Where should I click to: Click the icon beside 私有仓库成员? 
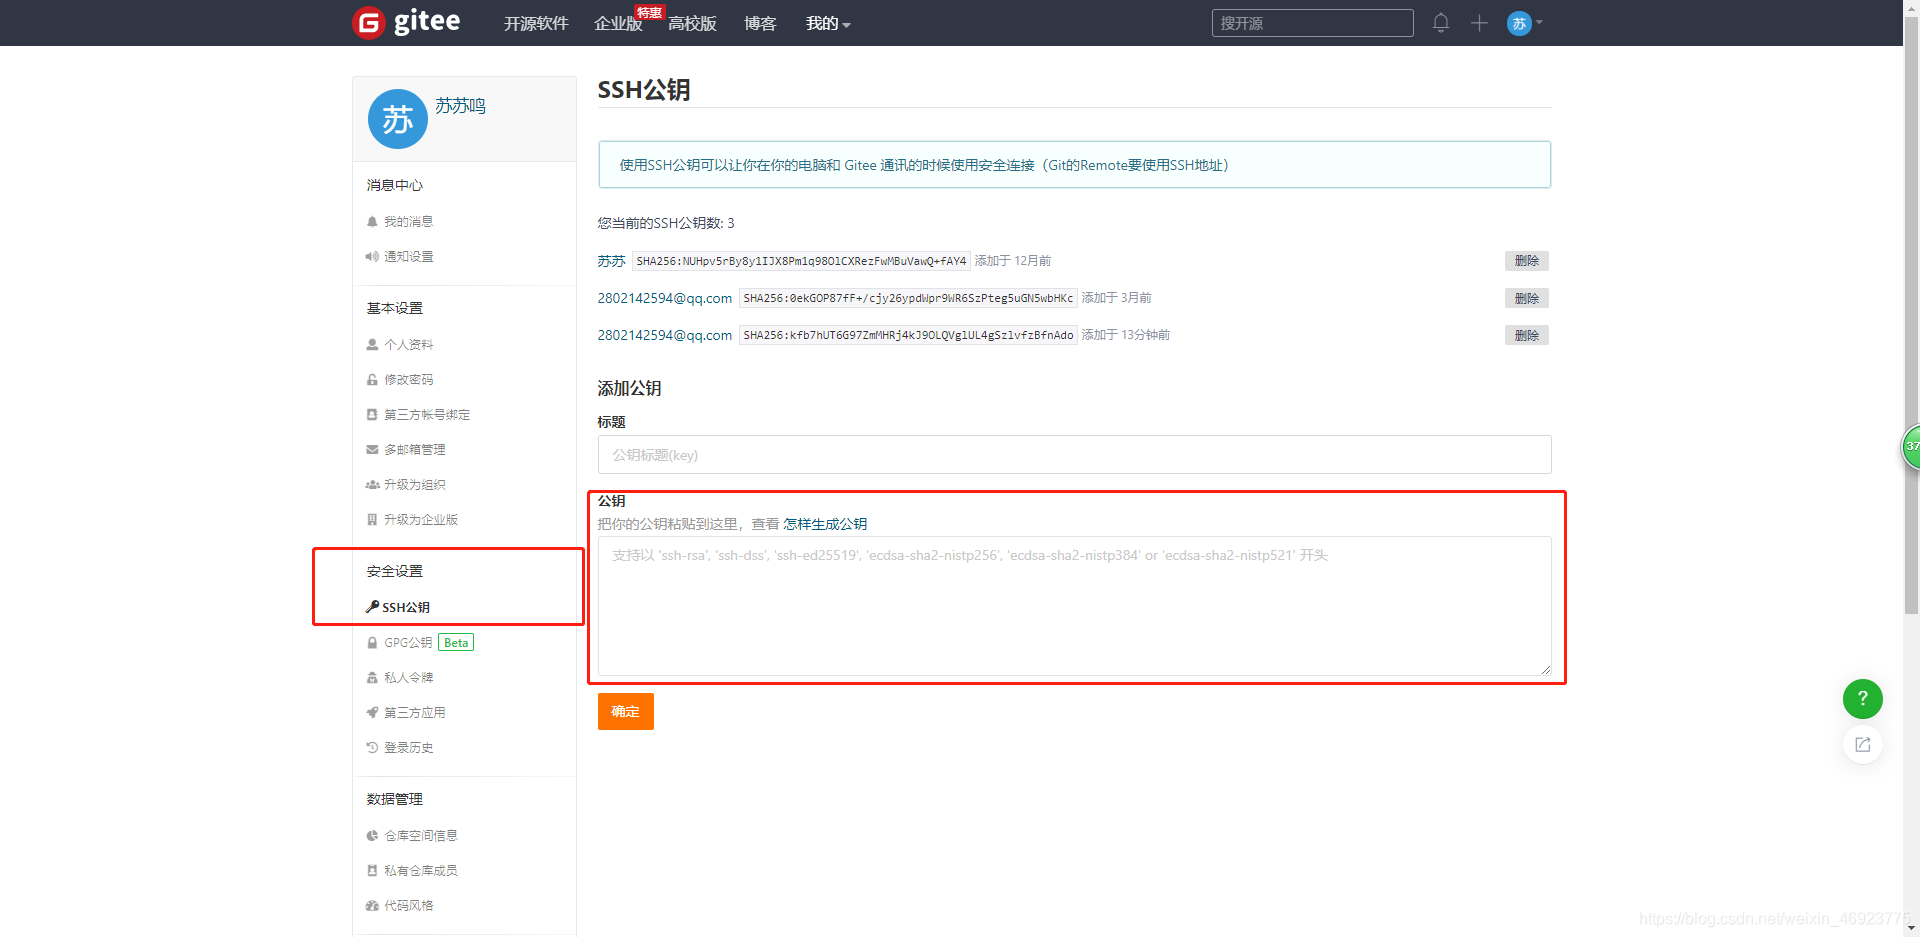click(x=372, y=870)
